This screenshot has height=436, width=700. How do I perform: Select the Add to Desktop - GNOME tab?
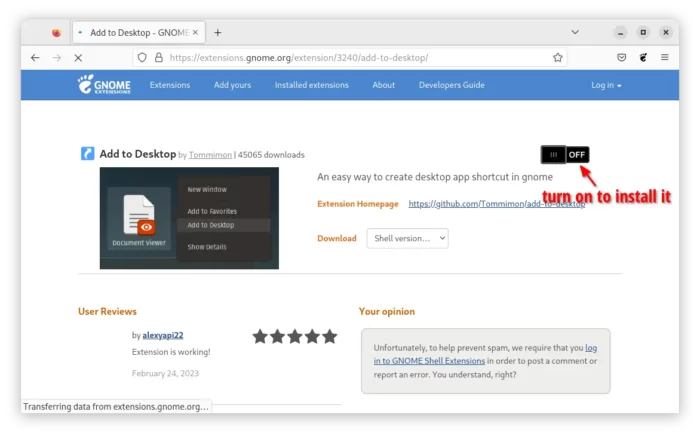[x=139, y=32]
